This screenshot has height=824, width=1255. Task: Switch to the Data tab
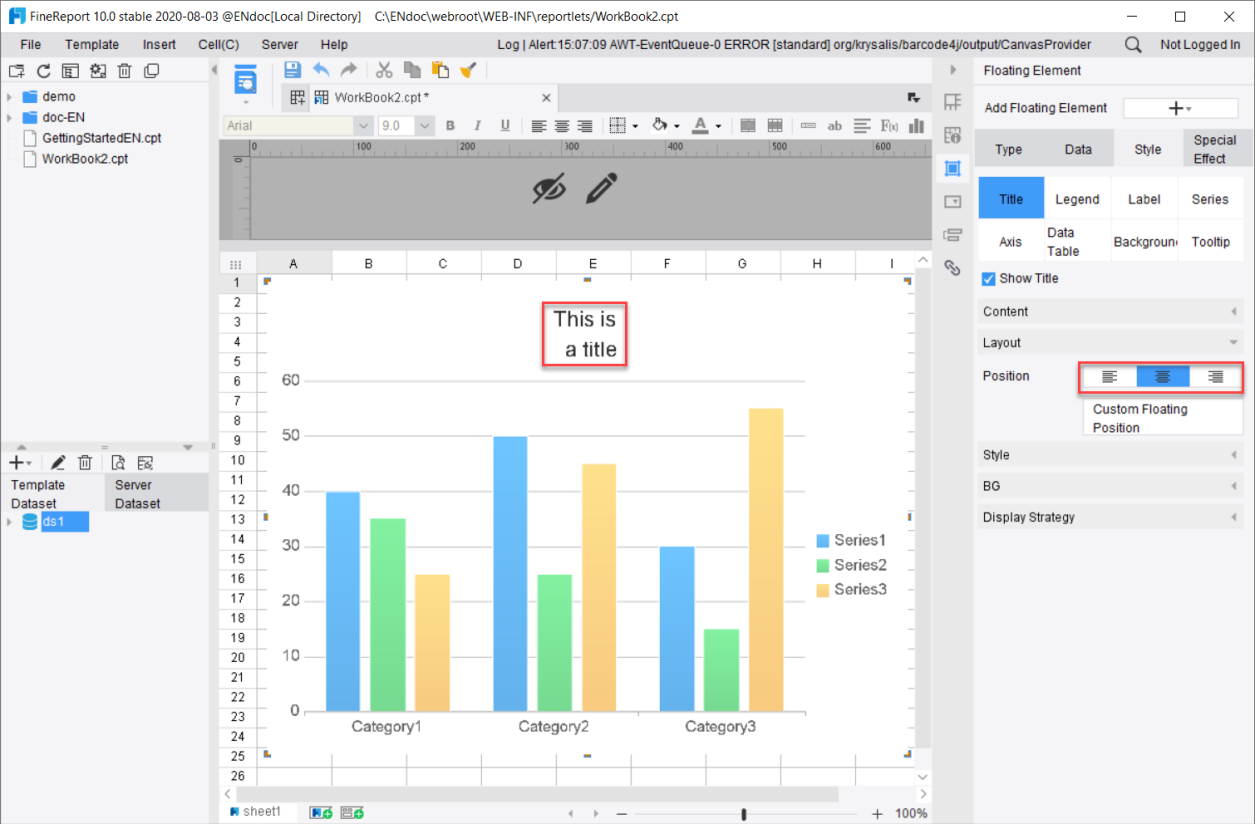(1078, 149)
